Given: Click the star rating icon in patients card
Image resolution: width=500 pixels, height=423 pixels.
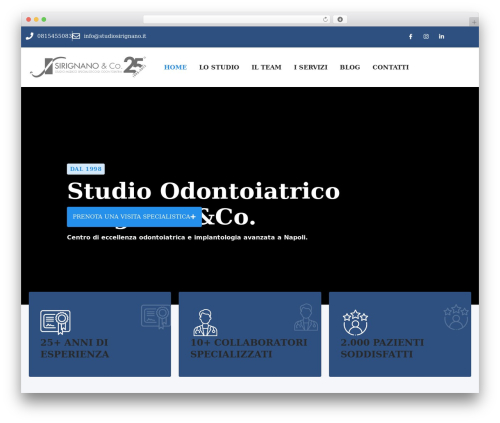Looking at the screenshot, I should coord(355,322).
